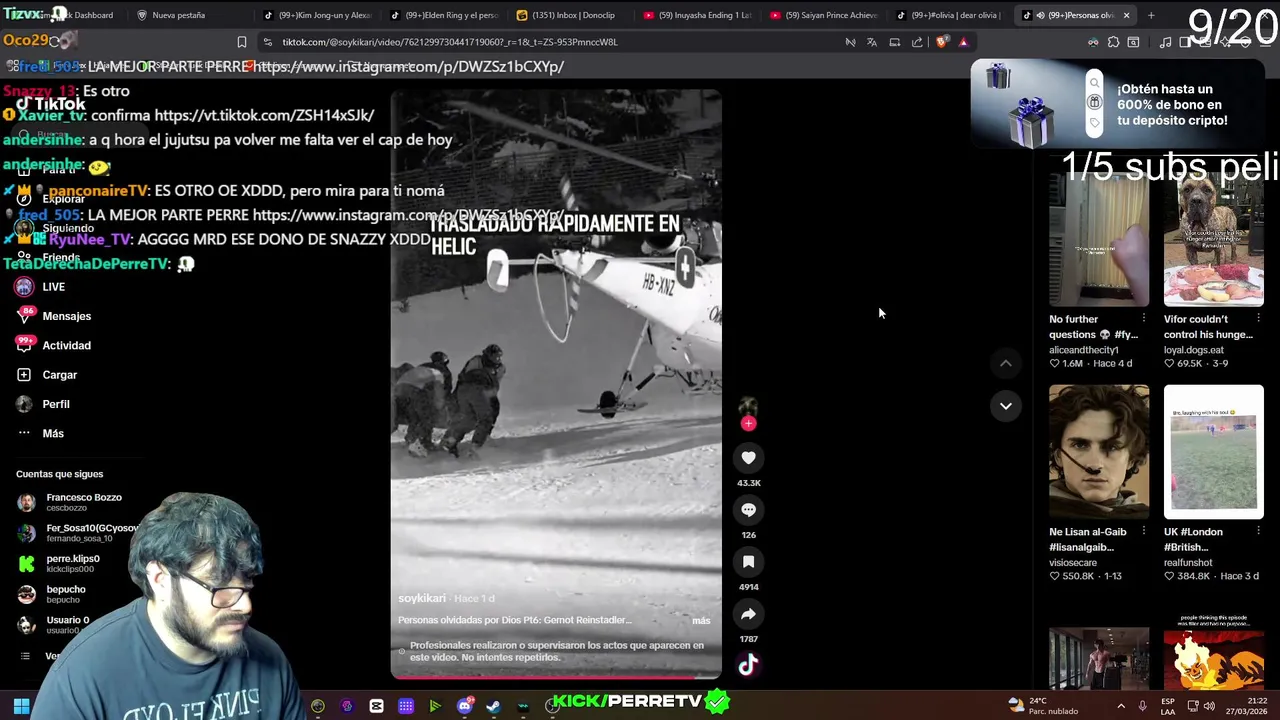Follow soykikari with the red plus badge
The width and height of the screenshot is (1280, 720).
tap(748, 424)
